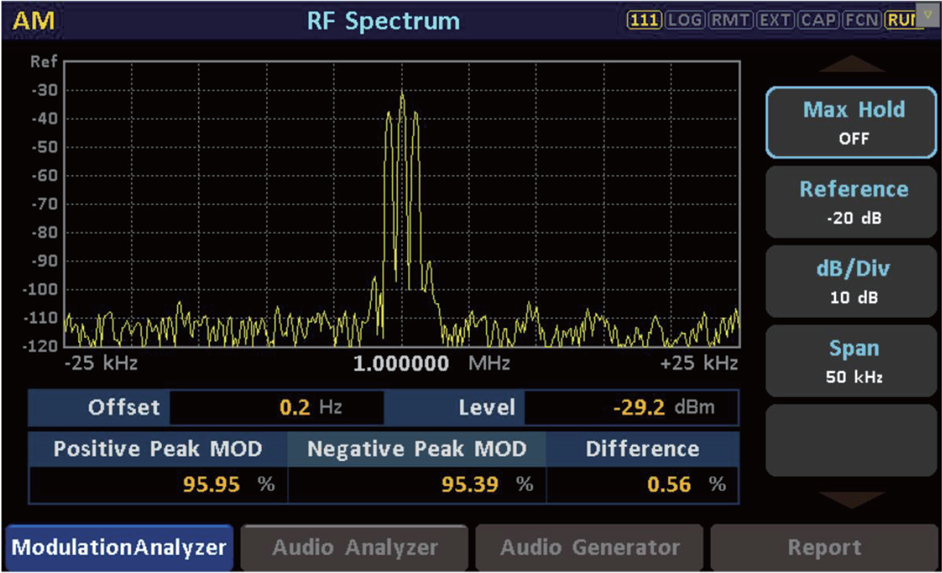
Task: Click the CAP status indicator
Action: click(818, 20)
